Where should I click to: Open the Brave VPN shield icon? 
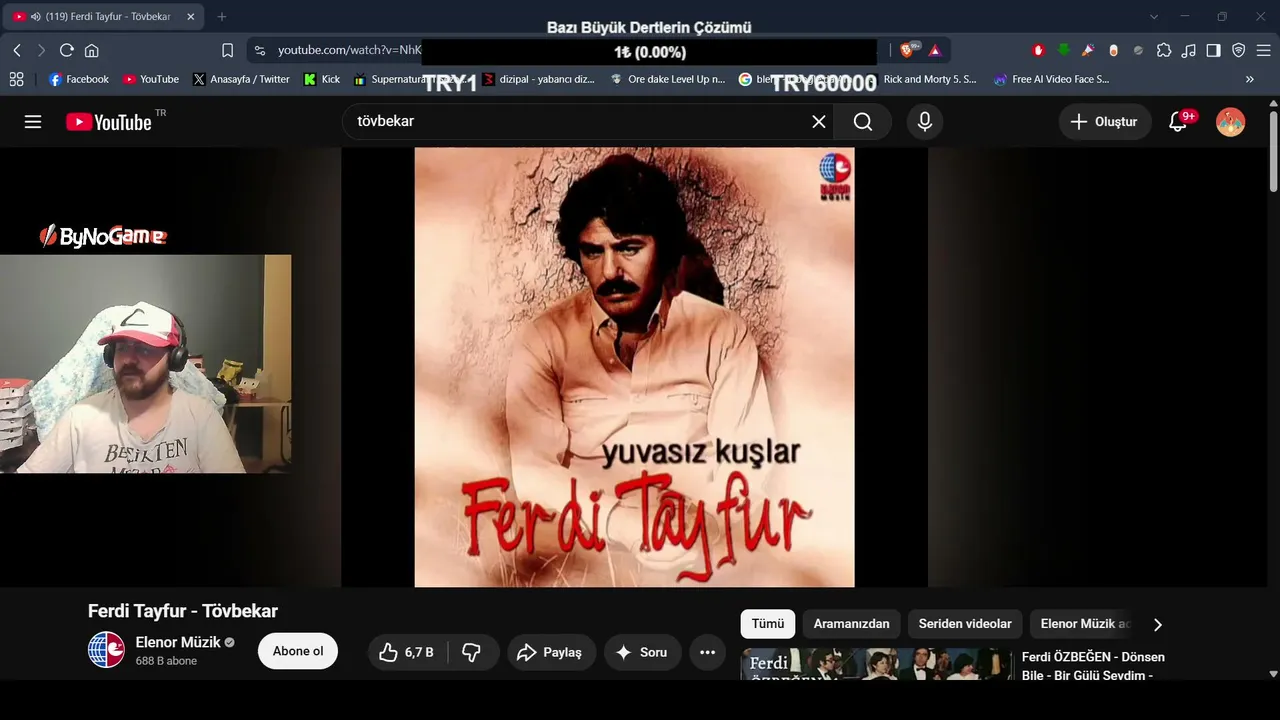coord(1239,50)
